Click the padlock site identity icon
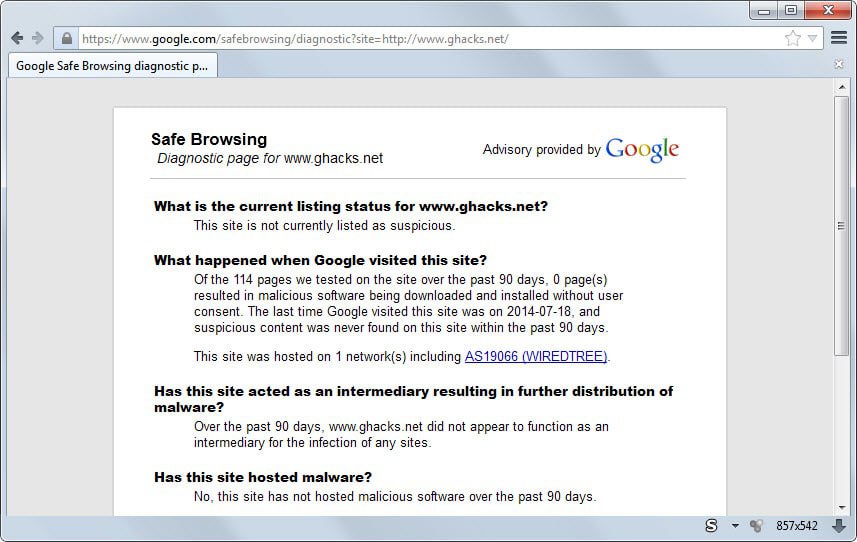Screen dimensions: 857x542 pyautogui.click(x=66, y=38)
